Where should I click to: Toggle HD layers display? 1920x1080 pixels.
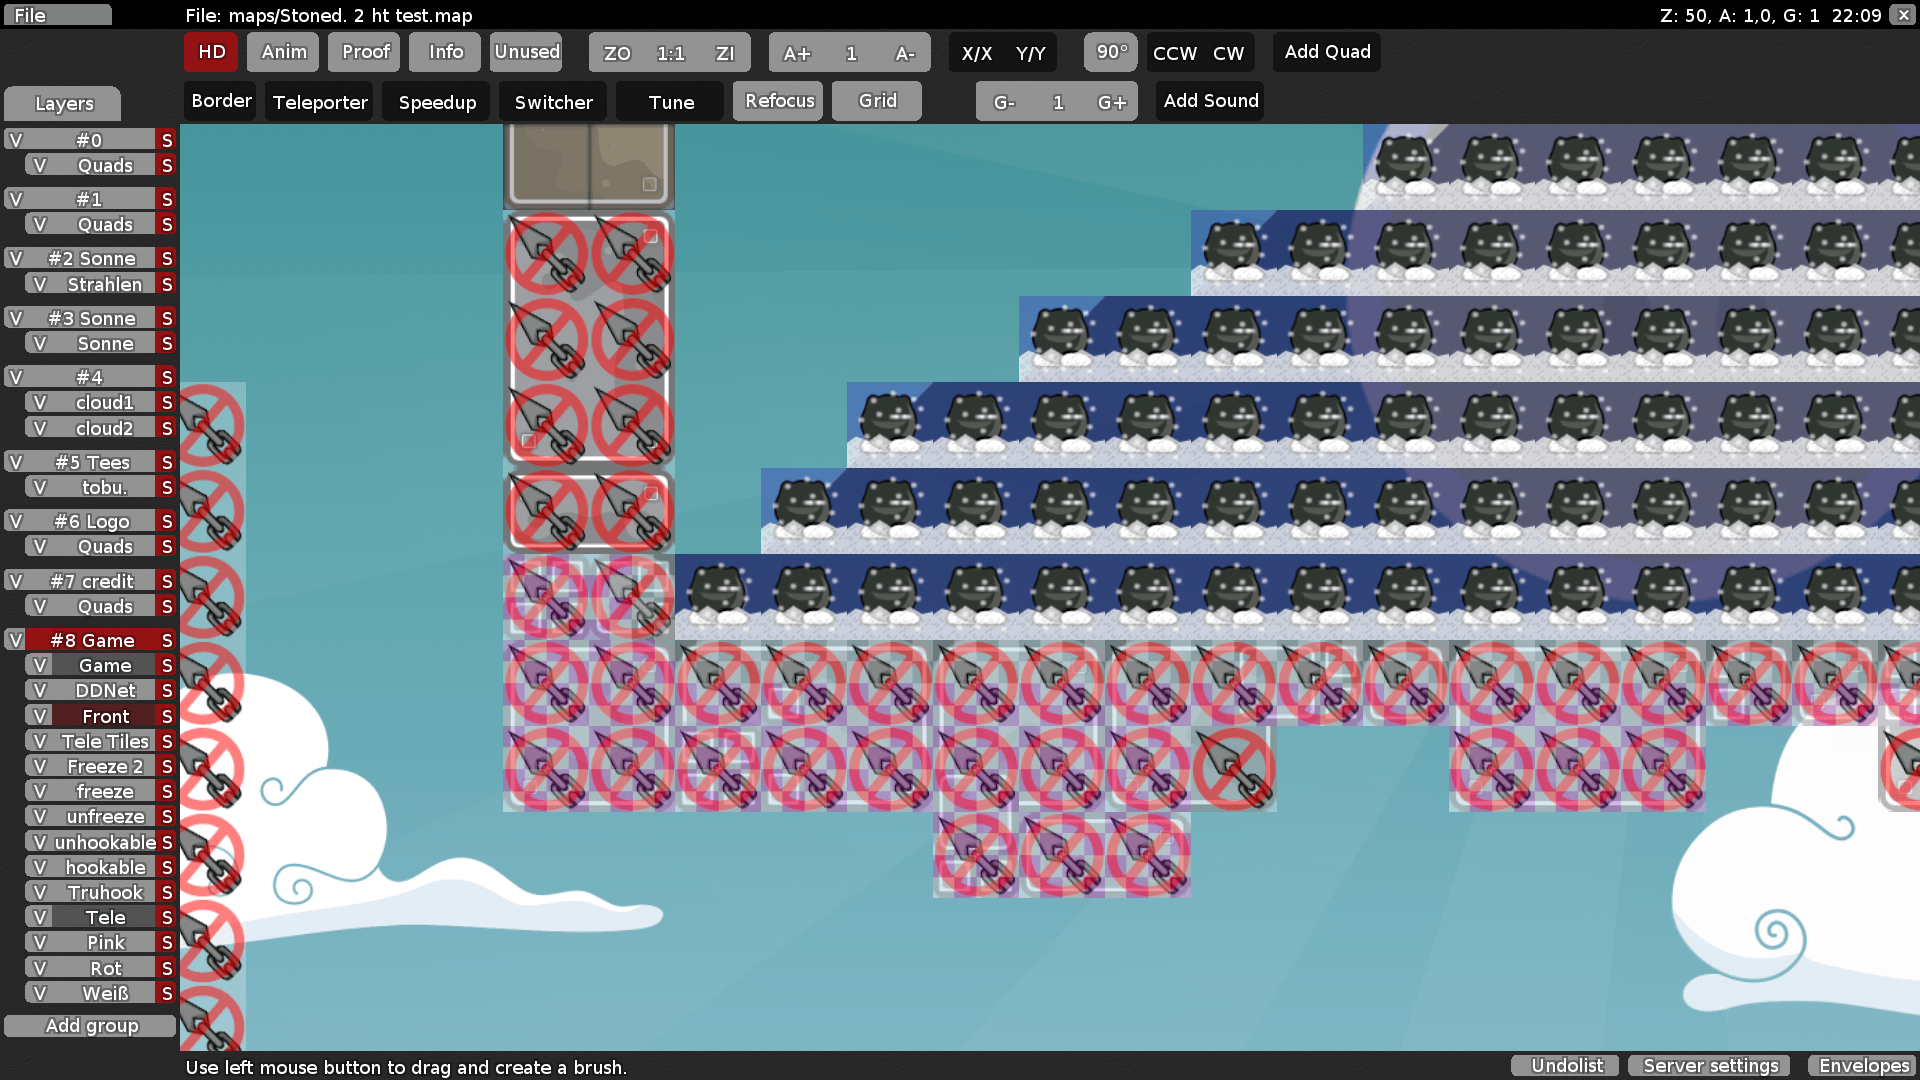210,52
